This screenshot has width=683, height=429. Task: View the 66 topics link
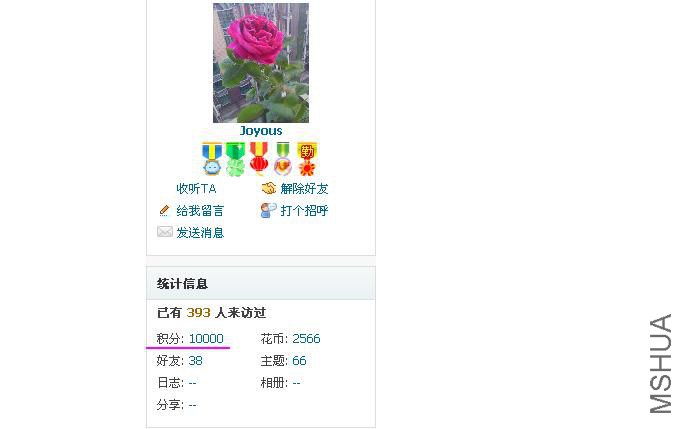point(299,361)
